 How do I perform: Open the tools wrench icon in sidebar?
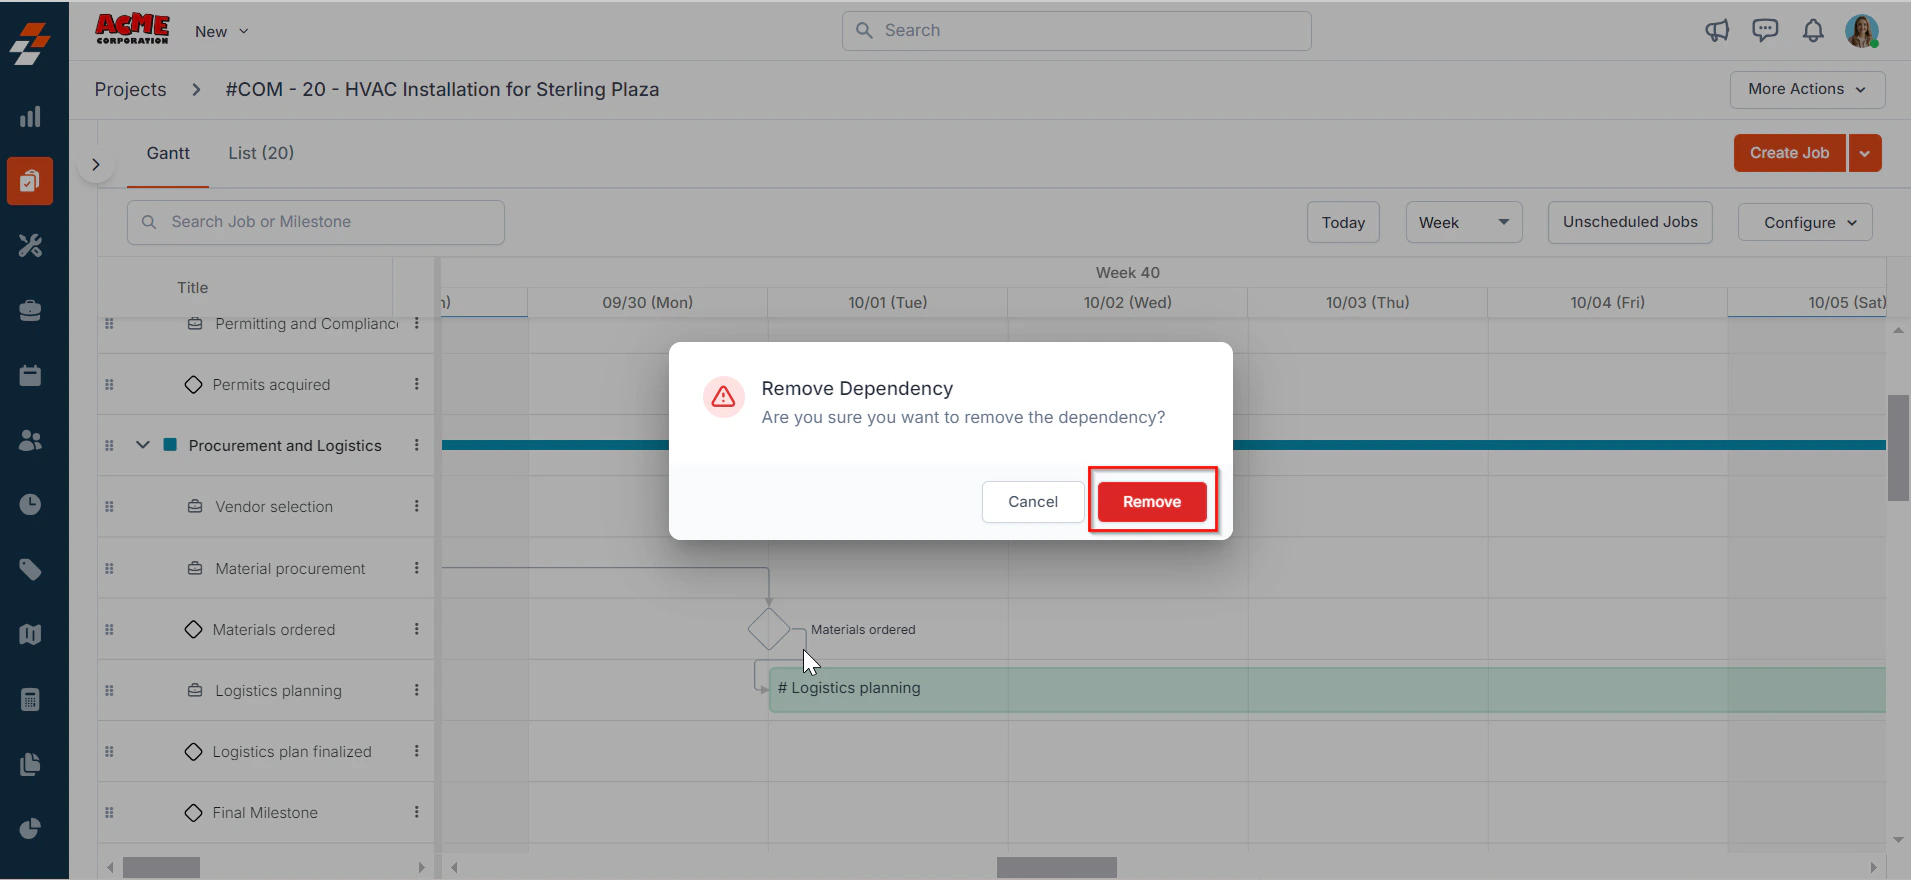pos(30,246)
